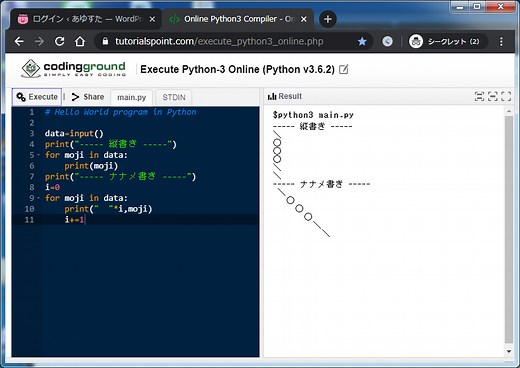This screenshot has height=368, width=520.
Task: Edit the project title pencil icon
Action: tap(343, 69)
